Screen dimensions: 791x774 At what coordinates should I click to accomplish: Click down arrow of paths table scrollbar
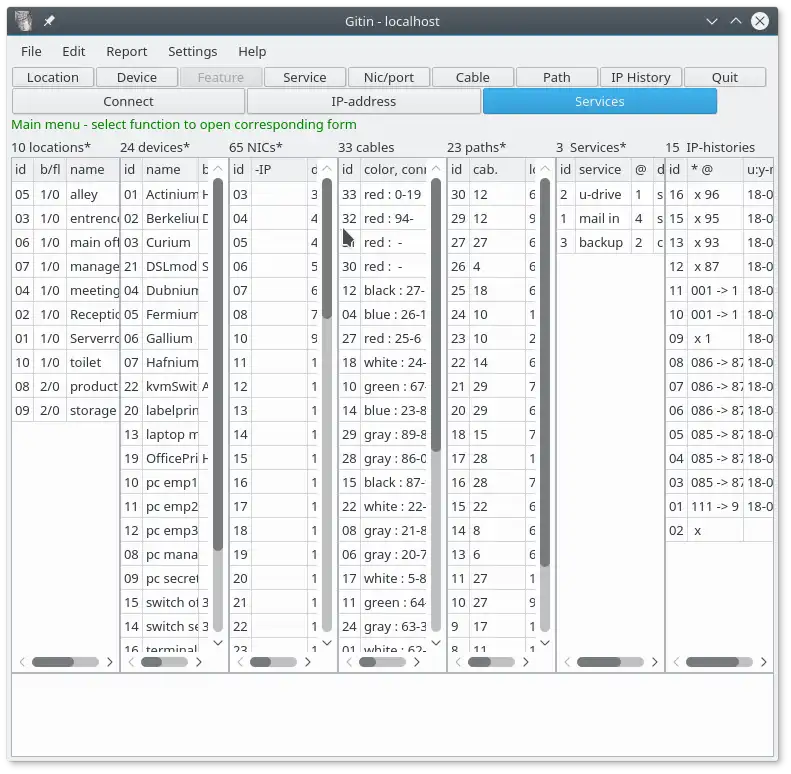click(545, 642)
